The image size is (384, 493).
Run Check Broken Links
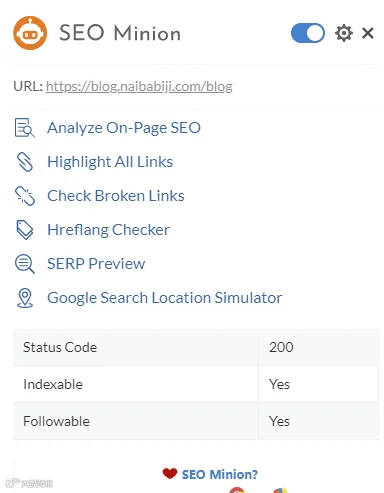(116, 196)
